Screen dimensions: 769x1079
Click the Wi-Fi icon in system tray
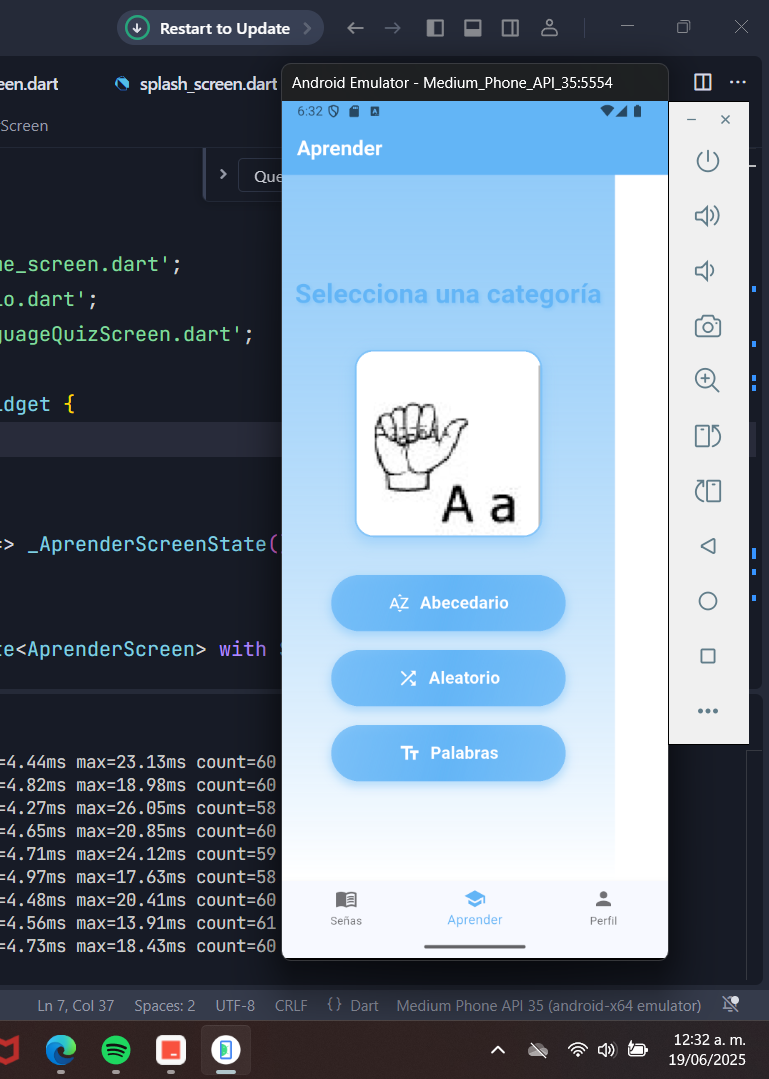tap(578, 1050)
